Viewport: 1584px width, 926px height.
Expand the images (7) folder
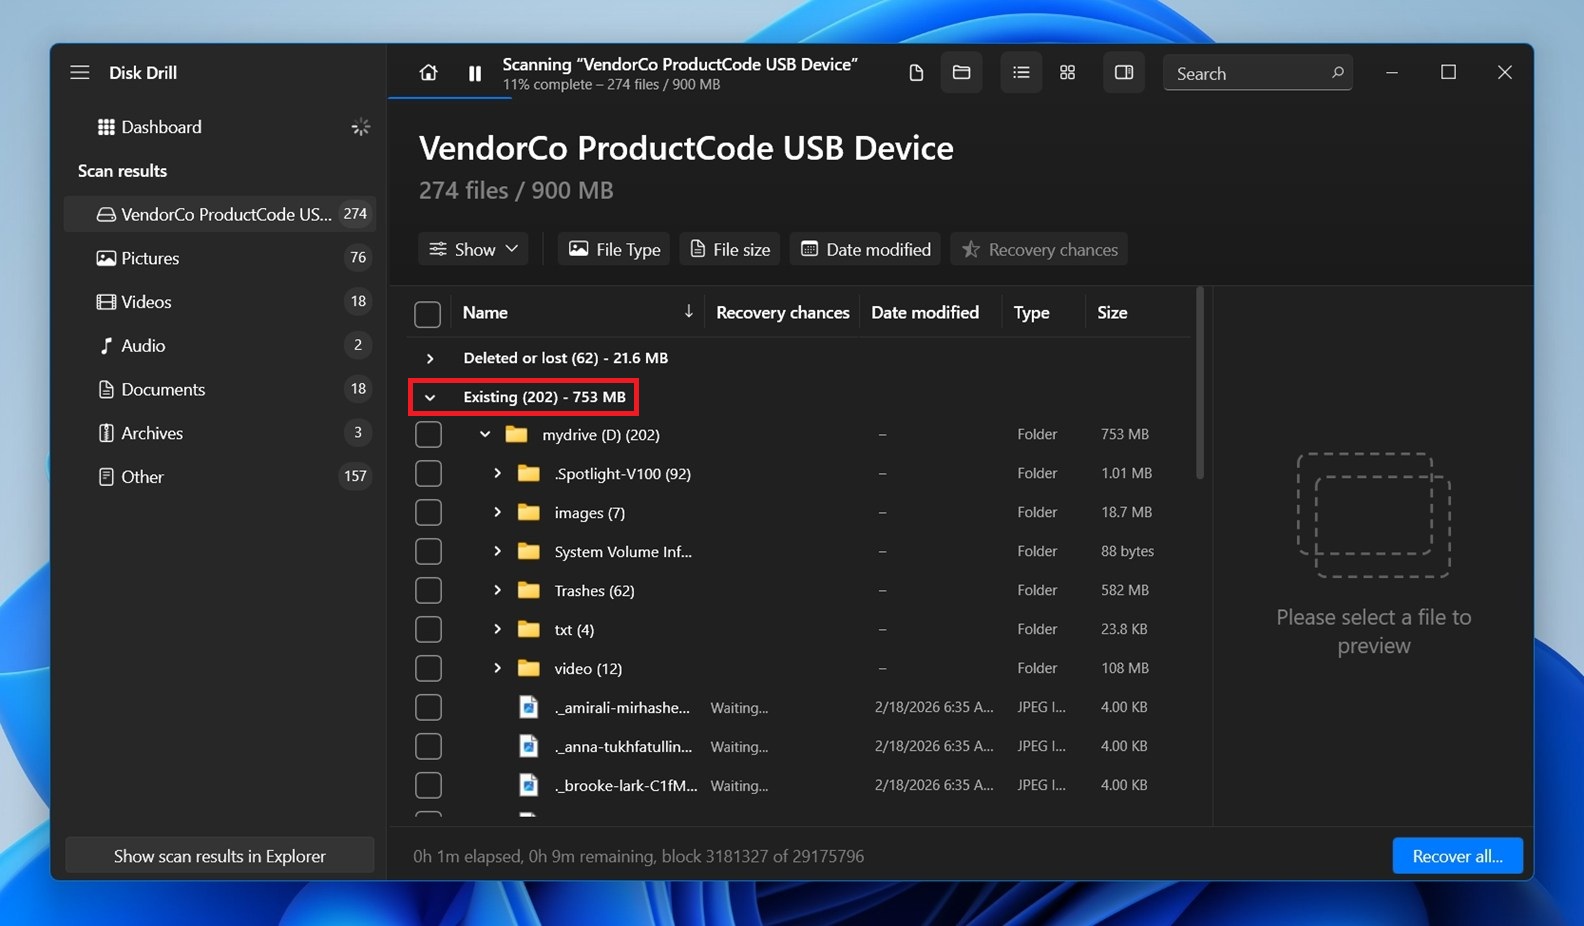tap(497, 512)
